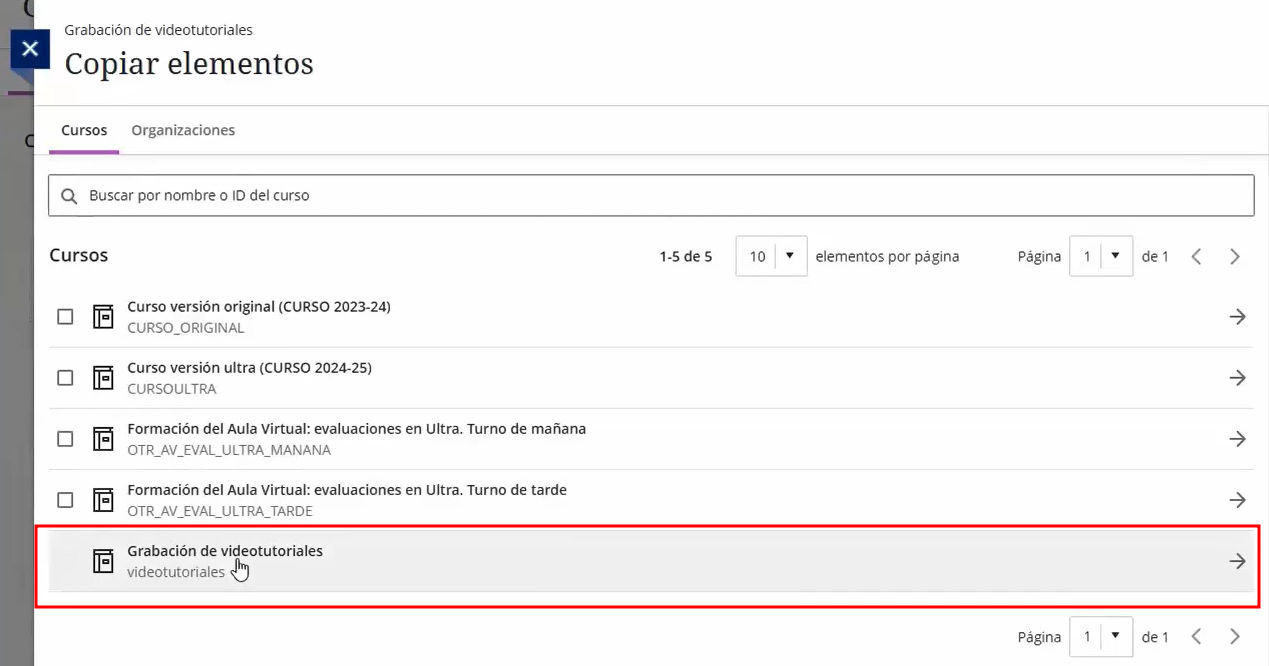
Task: Open the elementos por página dropdown
Action: pyautogui.click(x=771, y=256)
